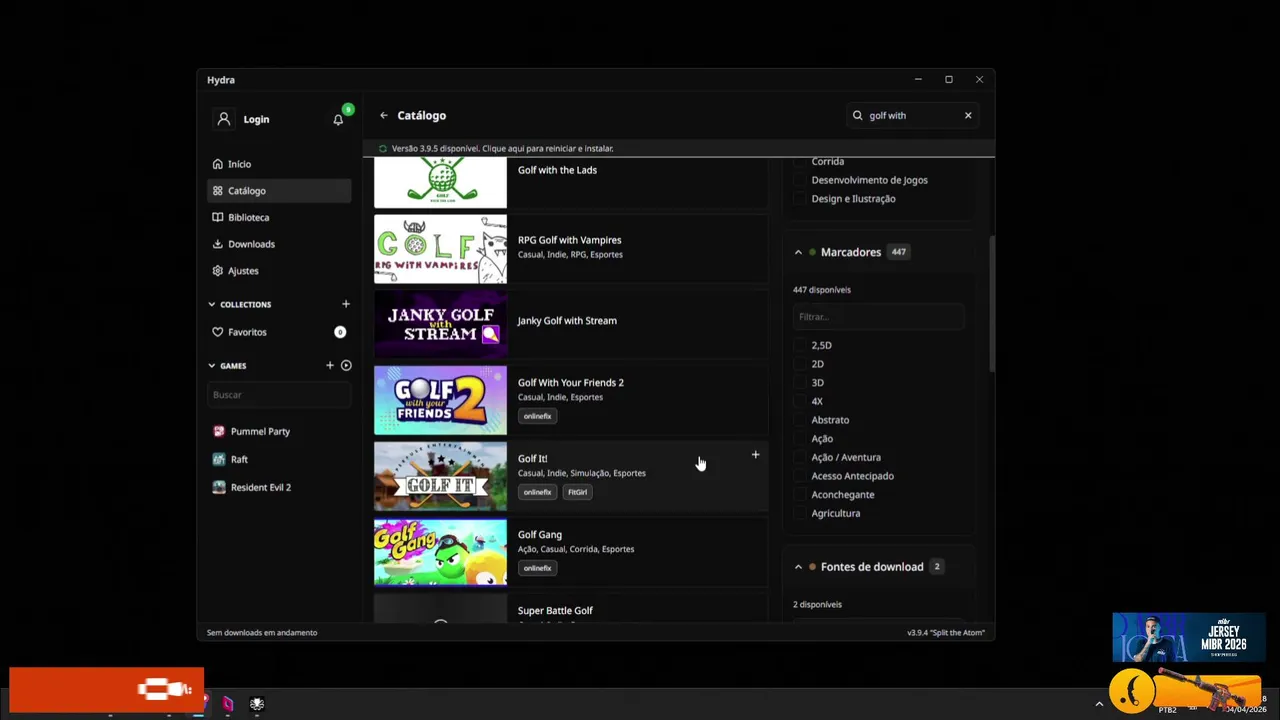Click the FitGirl tag on Golf It!

(x=577, y=492)
